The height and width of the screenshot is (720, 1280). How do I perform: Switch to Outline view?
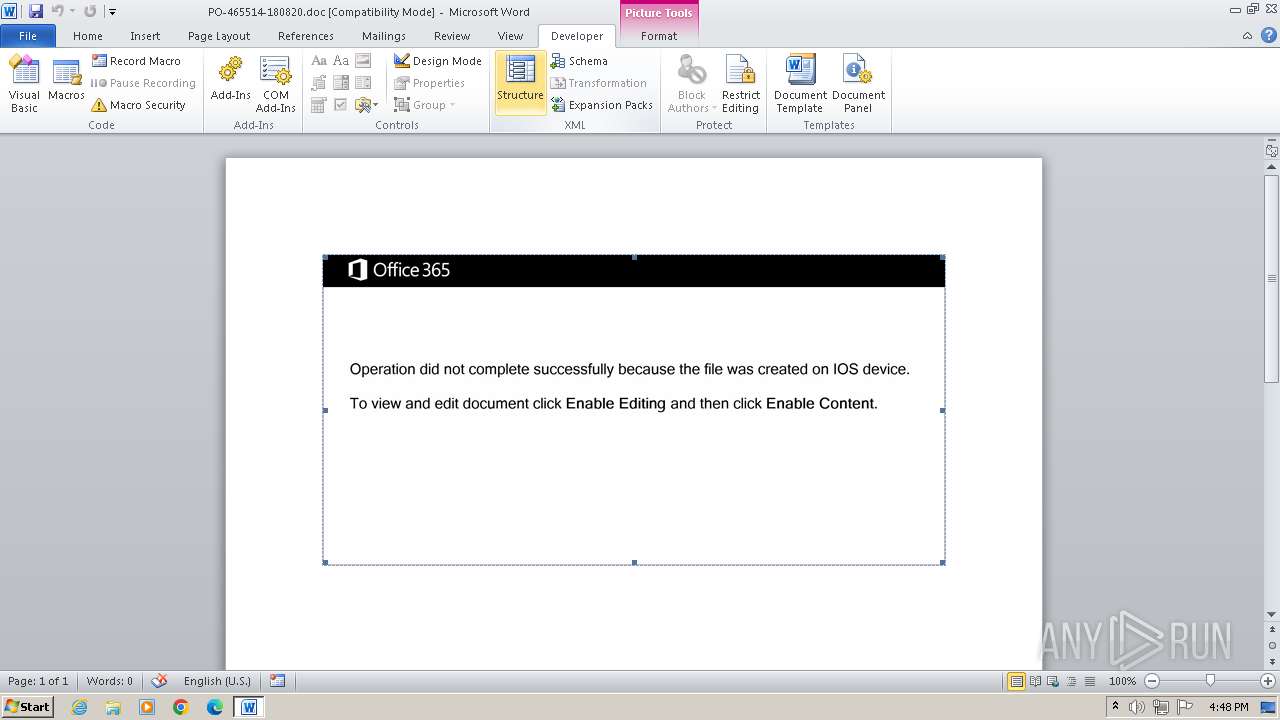click(x=1071, y=681)
